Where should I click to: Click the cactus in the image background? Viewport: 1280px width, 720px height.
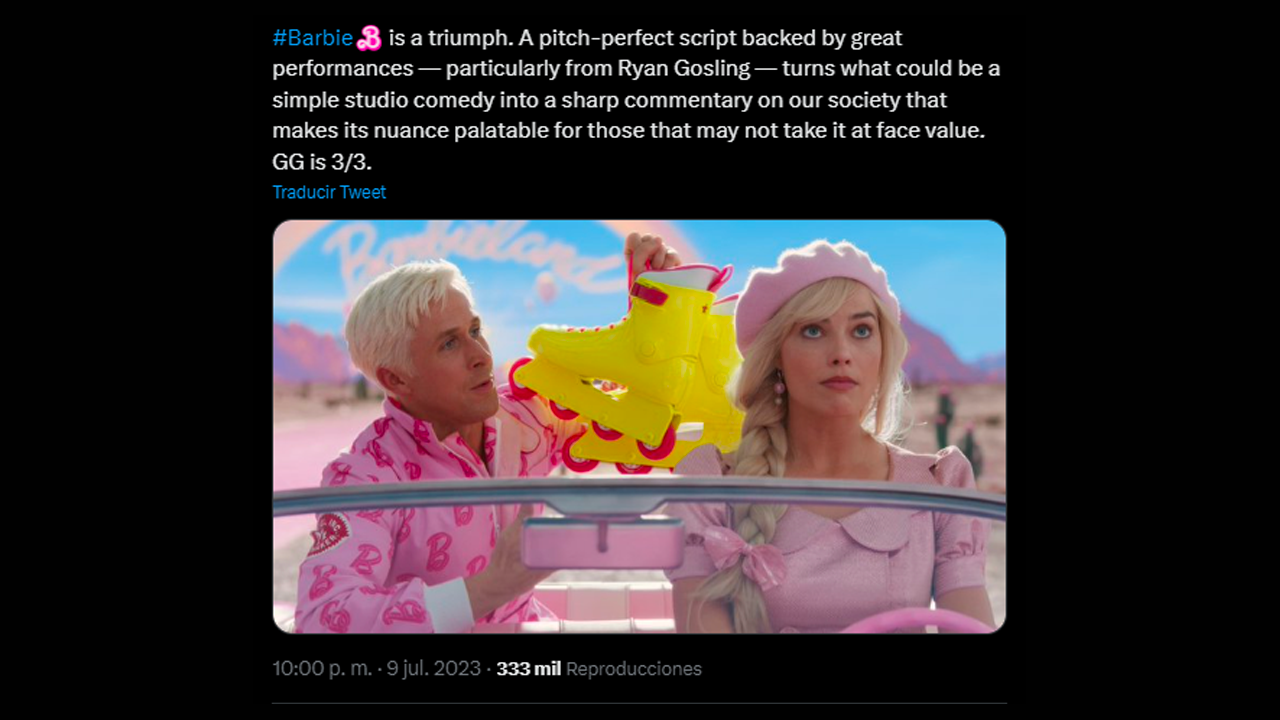(x=943, y=412)
